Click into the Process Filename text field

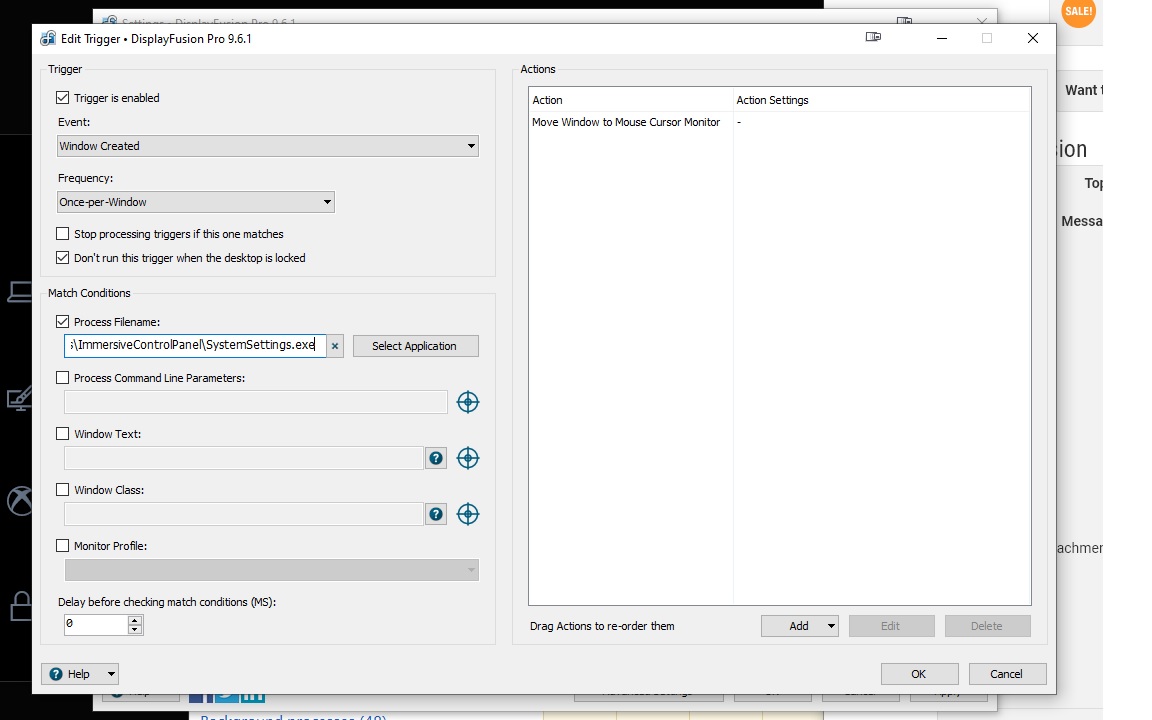195,345
